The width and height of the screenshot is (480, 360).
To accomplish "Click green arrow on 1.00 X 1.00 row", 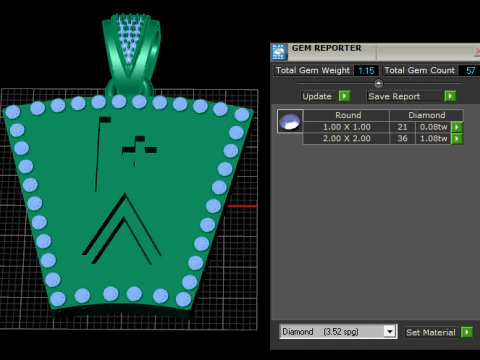I will (x=457, y=127).
